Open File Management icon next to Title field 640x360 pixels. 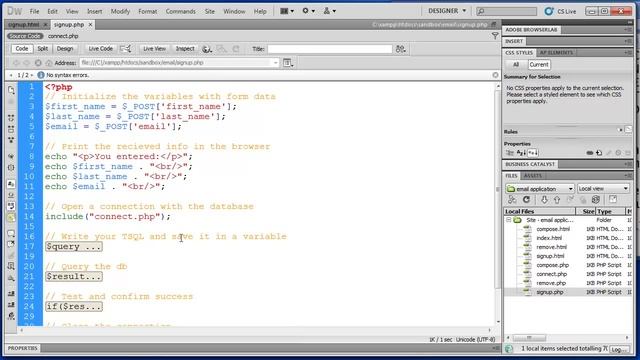point(400,49)
